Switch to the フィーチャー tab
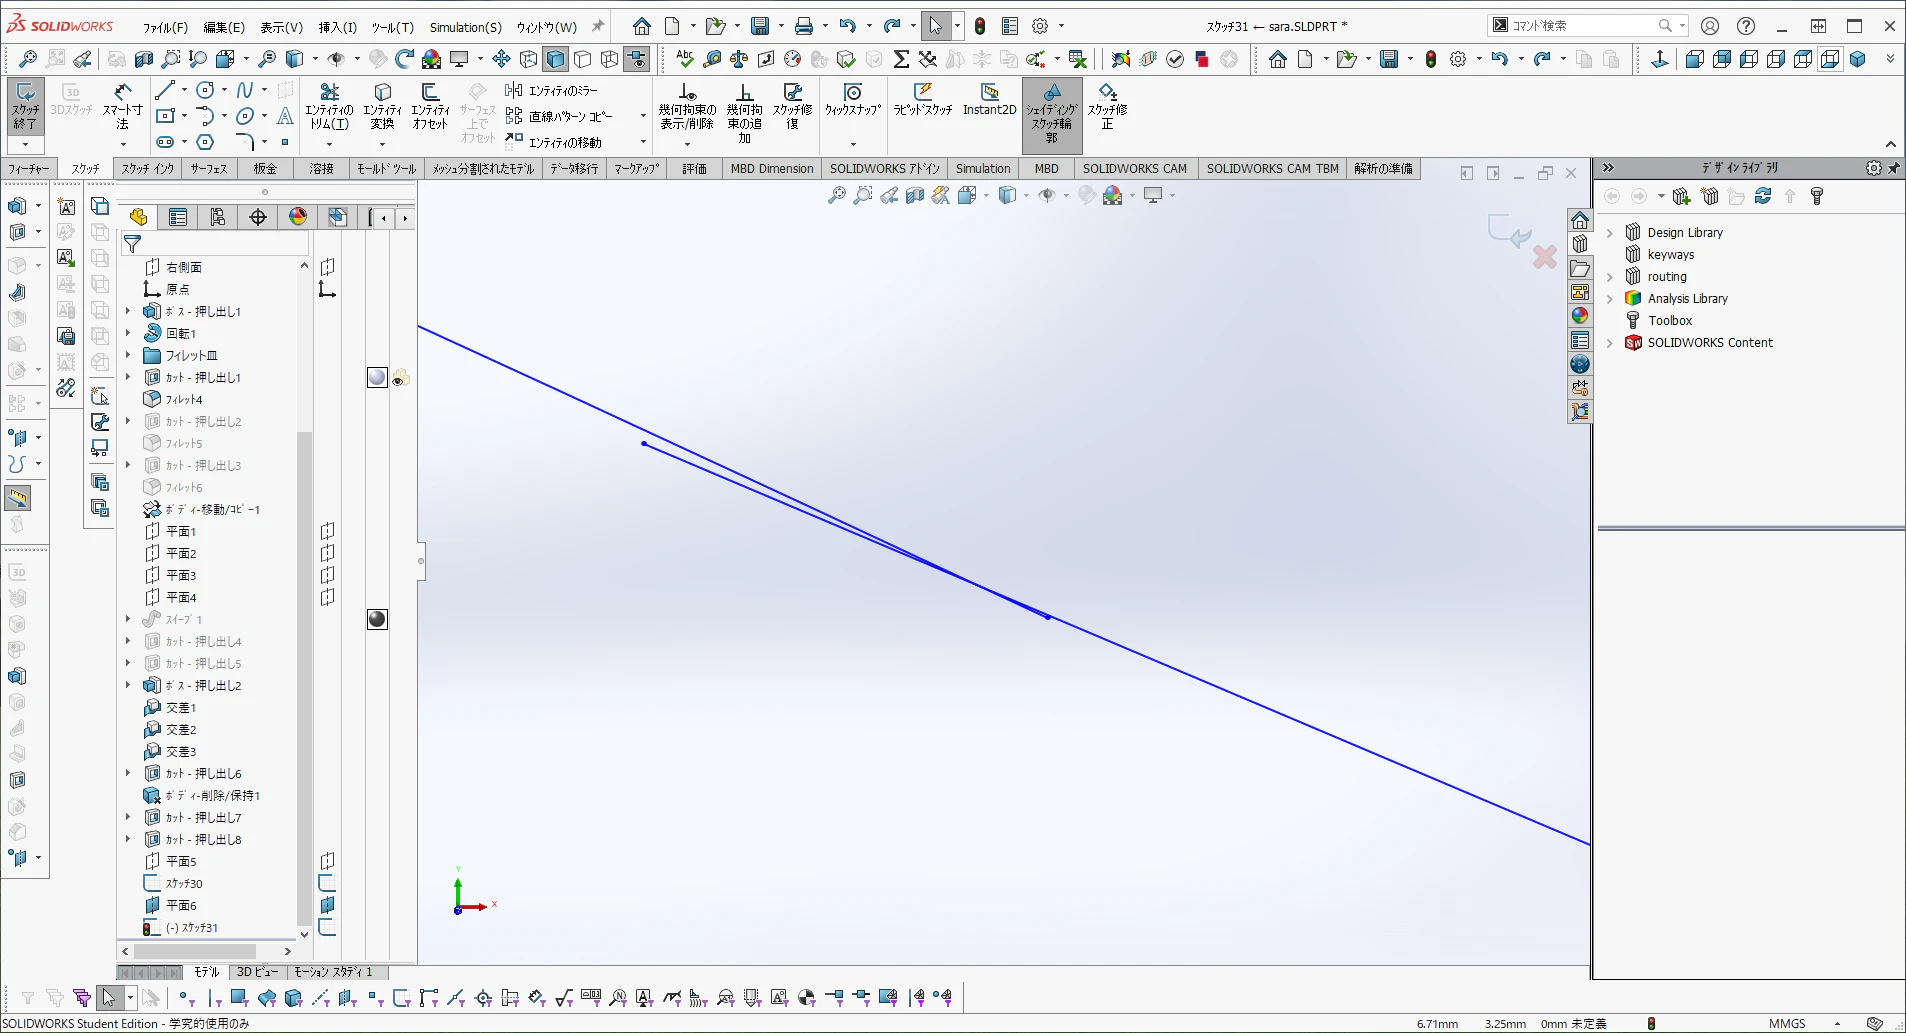 [28, 169]
